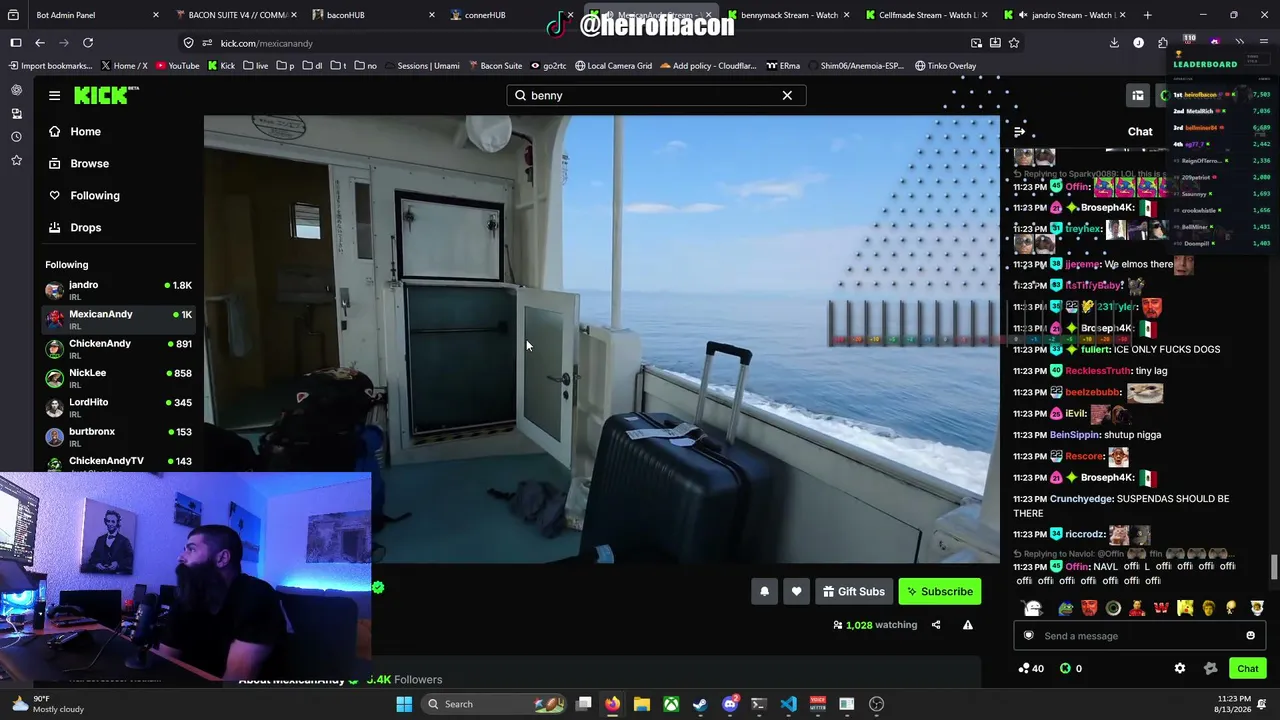Switch to connerHUB browser tab

tap(509, 15)
